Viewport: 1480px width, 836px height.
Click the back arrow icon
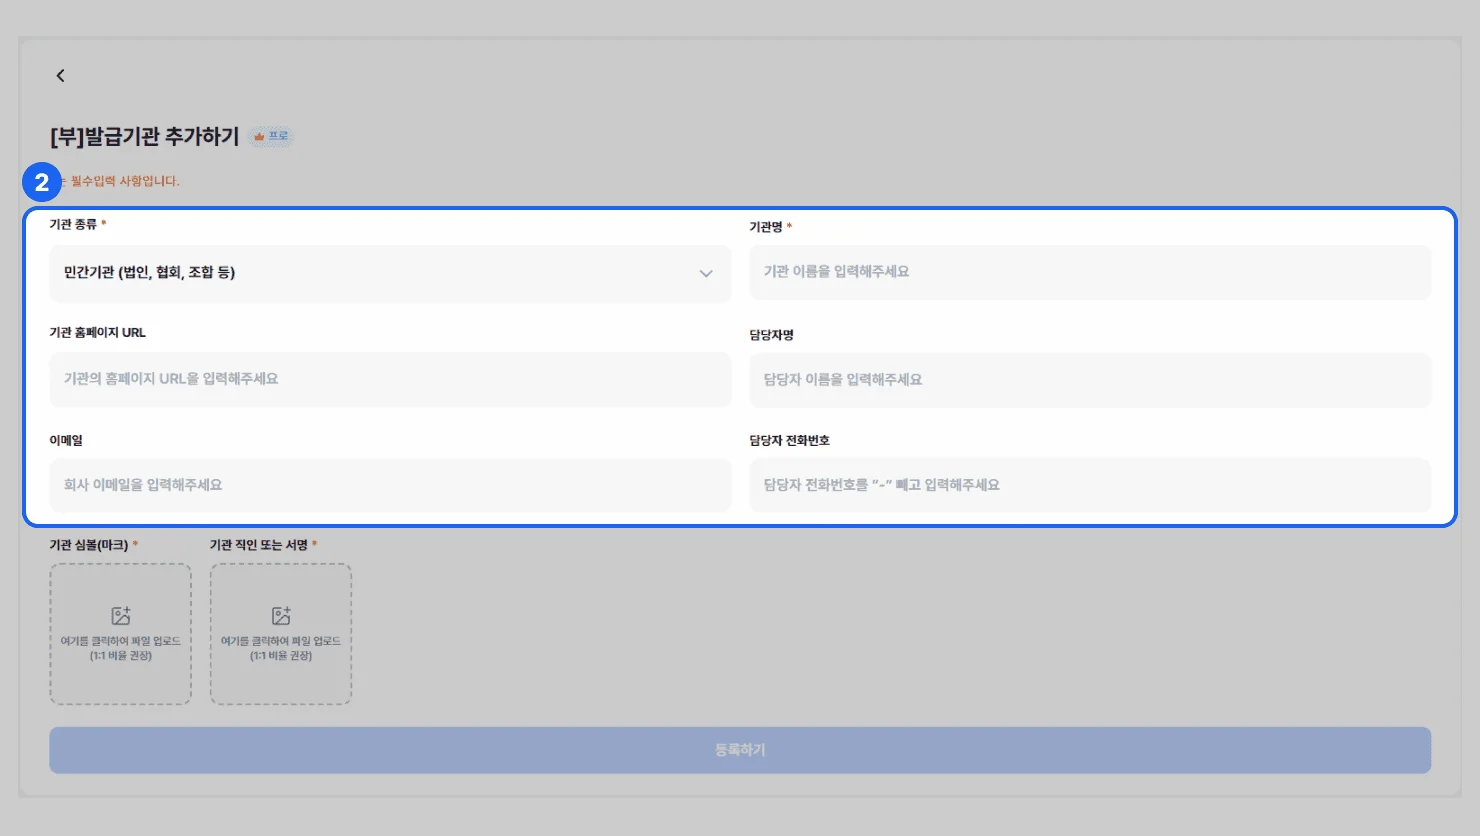click(x=60, y=76)
